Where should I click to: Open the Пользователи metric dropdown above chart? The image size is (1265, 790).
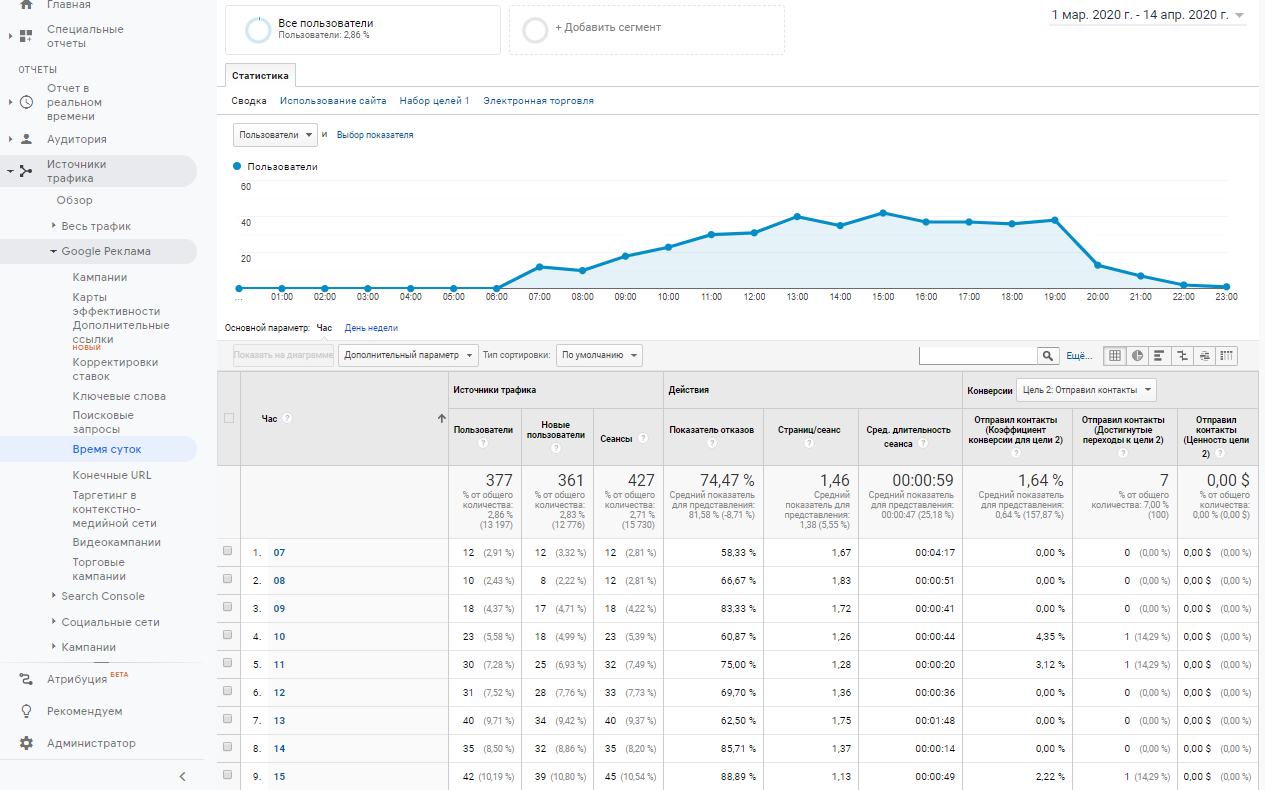(x=275, y=134)
